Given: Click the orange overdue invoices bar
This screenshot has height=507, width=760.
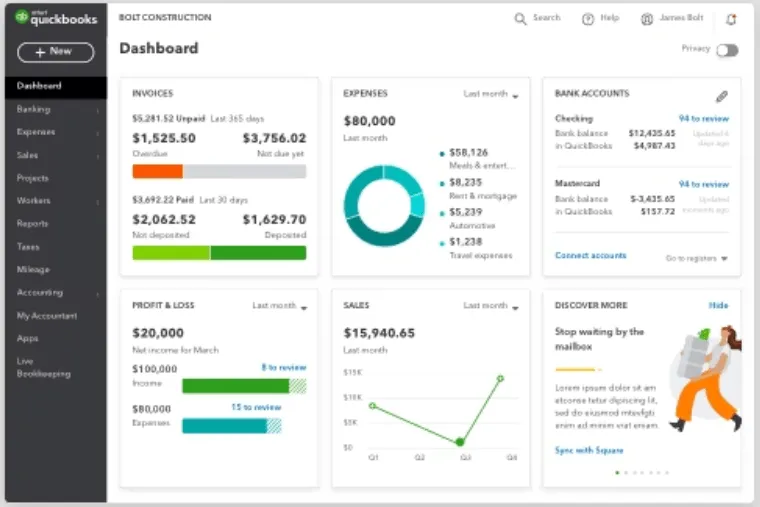Looking at the screenshot, I should click(x=158, y=171).
